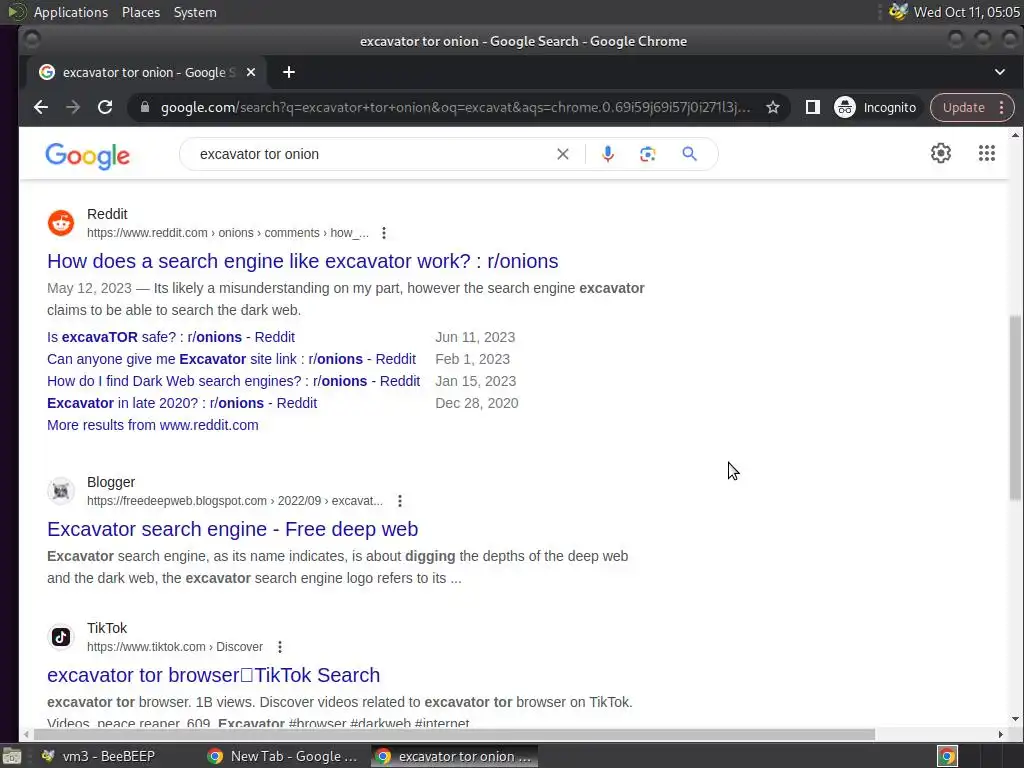
Task: Click the Google logo
Action: pyautogui.click(x=88, y=155)
